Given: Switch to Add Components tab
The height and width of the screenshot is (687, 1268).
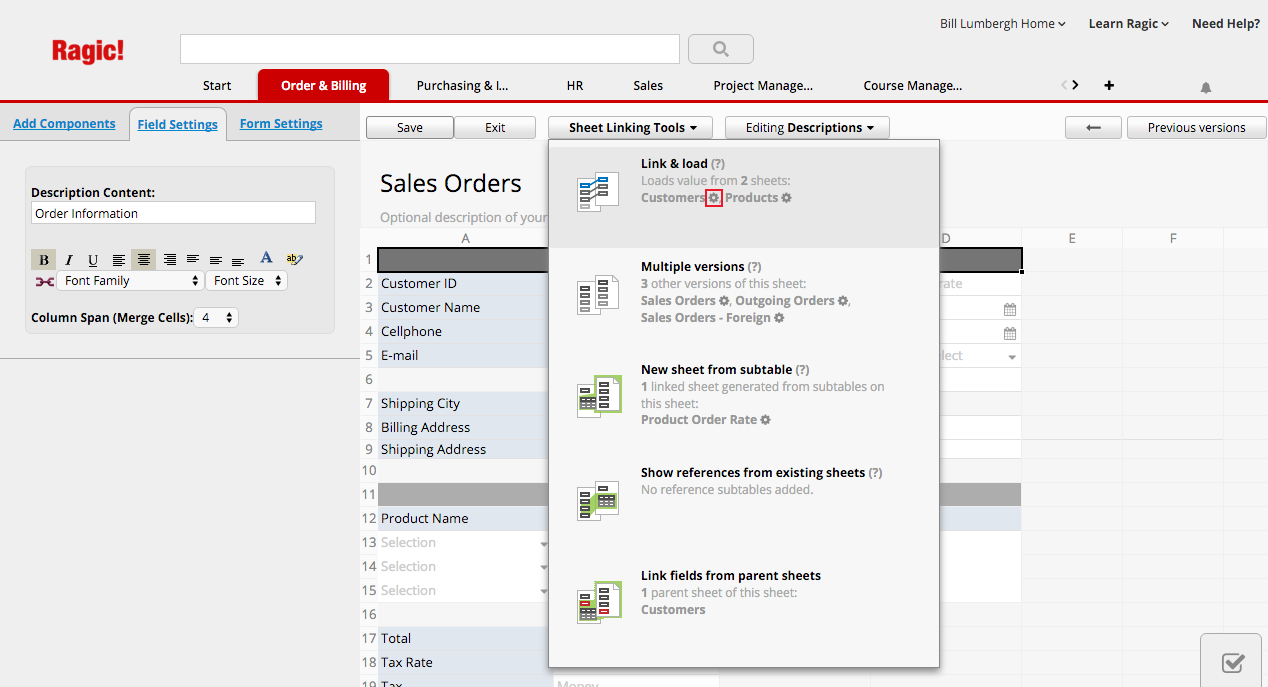Looking at the screenshot, I should pos(64,124).
